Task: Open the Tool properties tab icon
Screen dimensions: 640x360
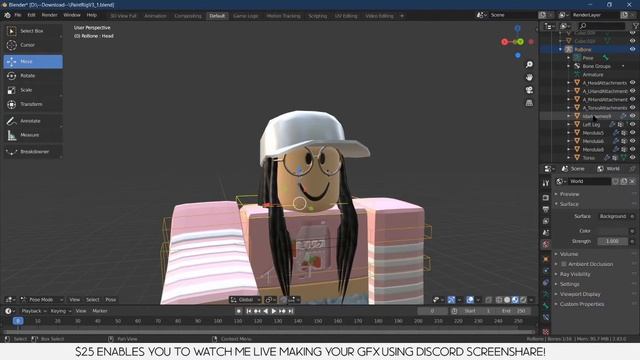Action: 546,183
